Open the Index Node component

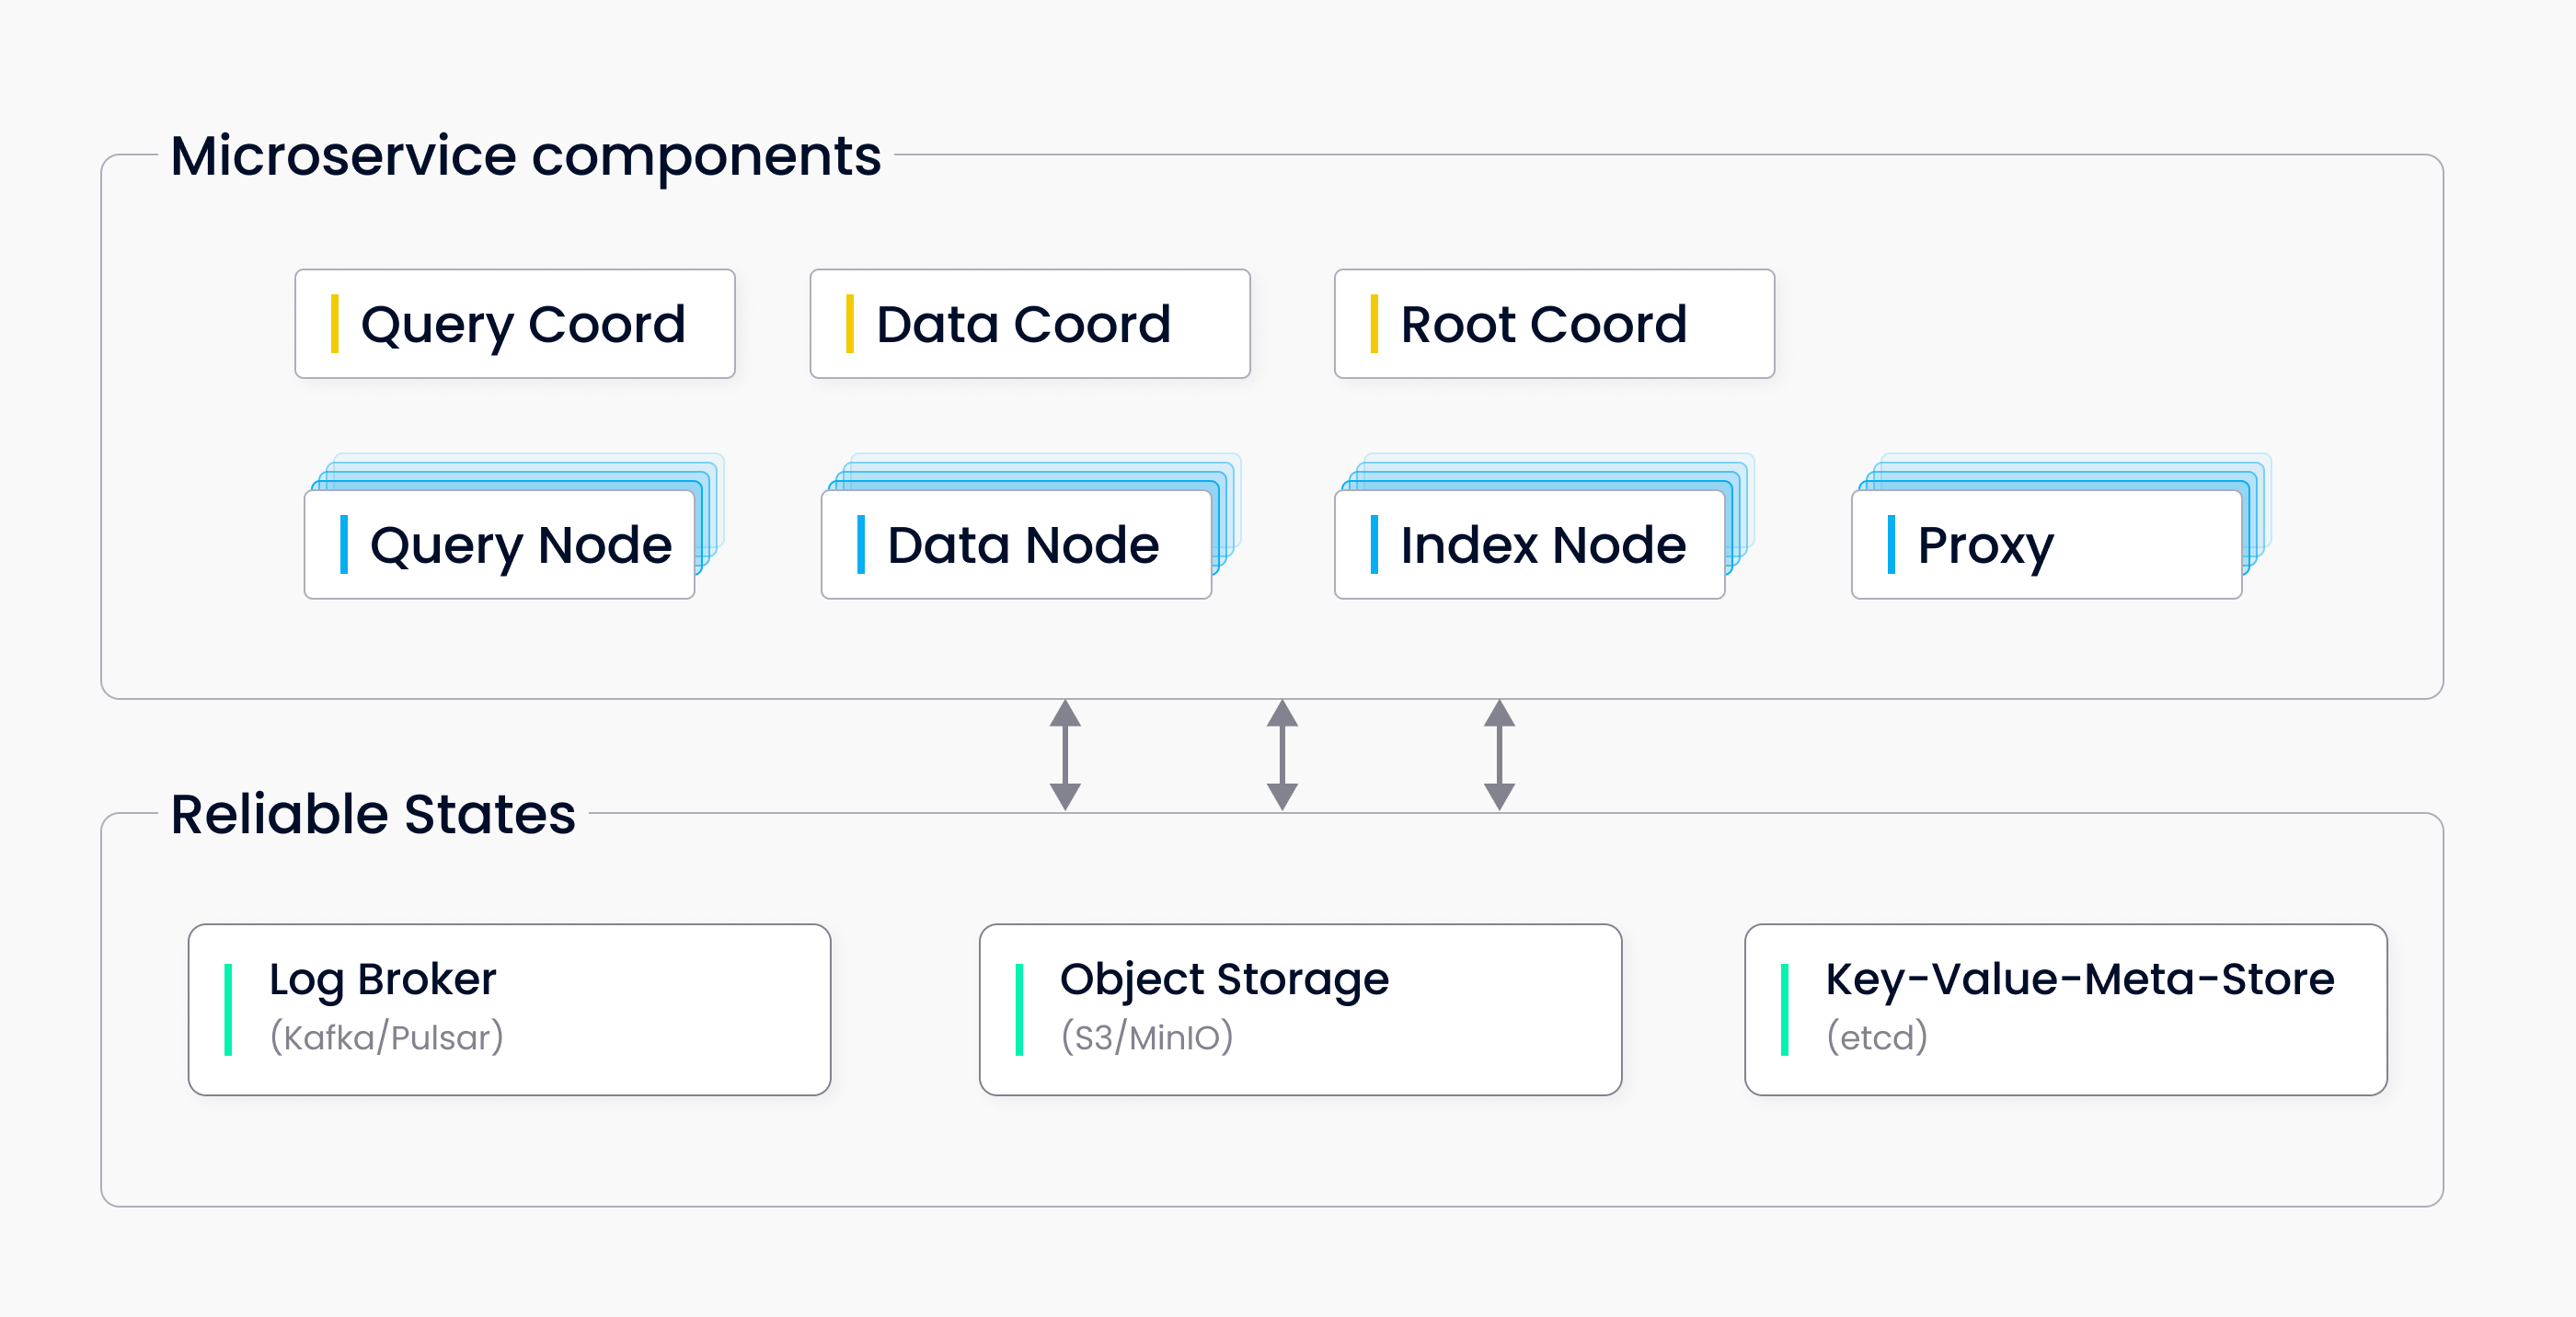coord(1529,545)
